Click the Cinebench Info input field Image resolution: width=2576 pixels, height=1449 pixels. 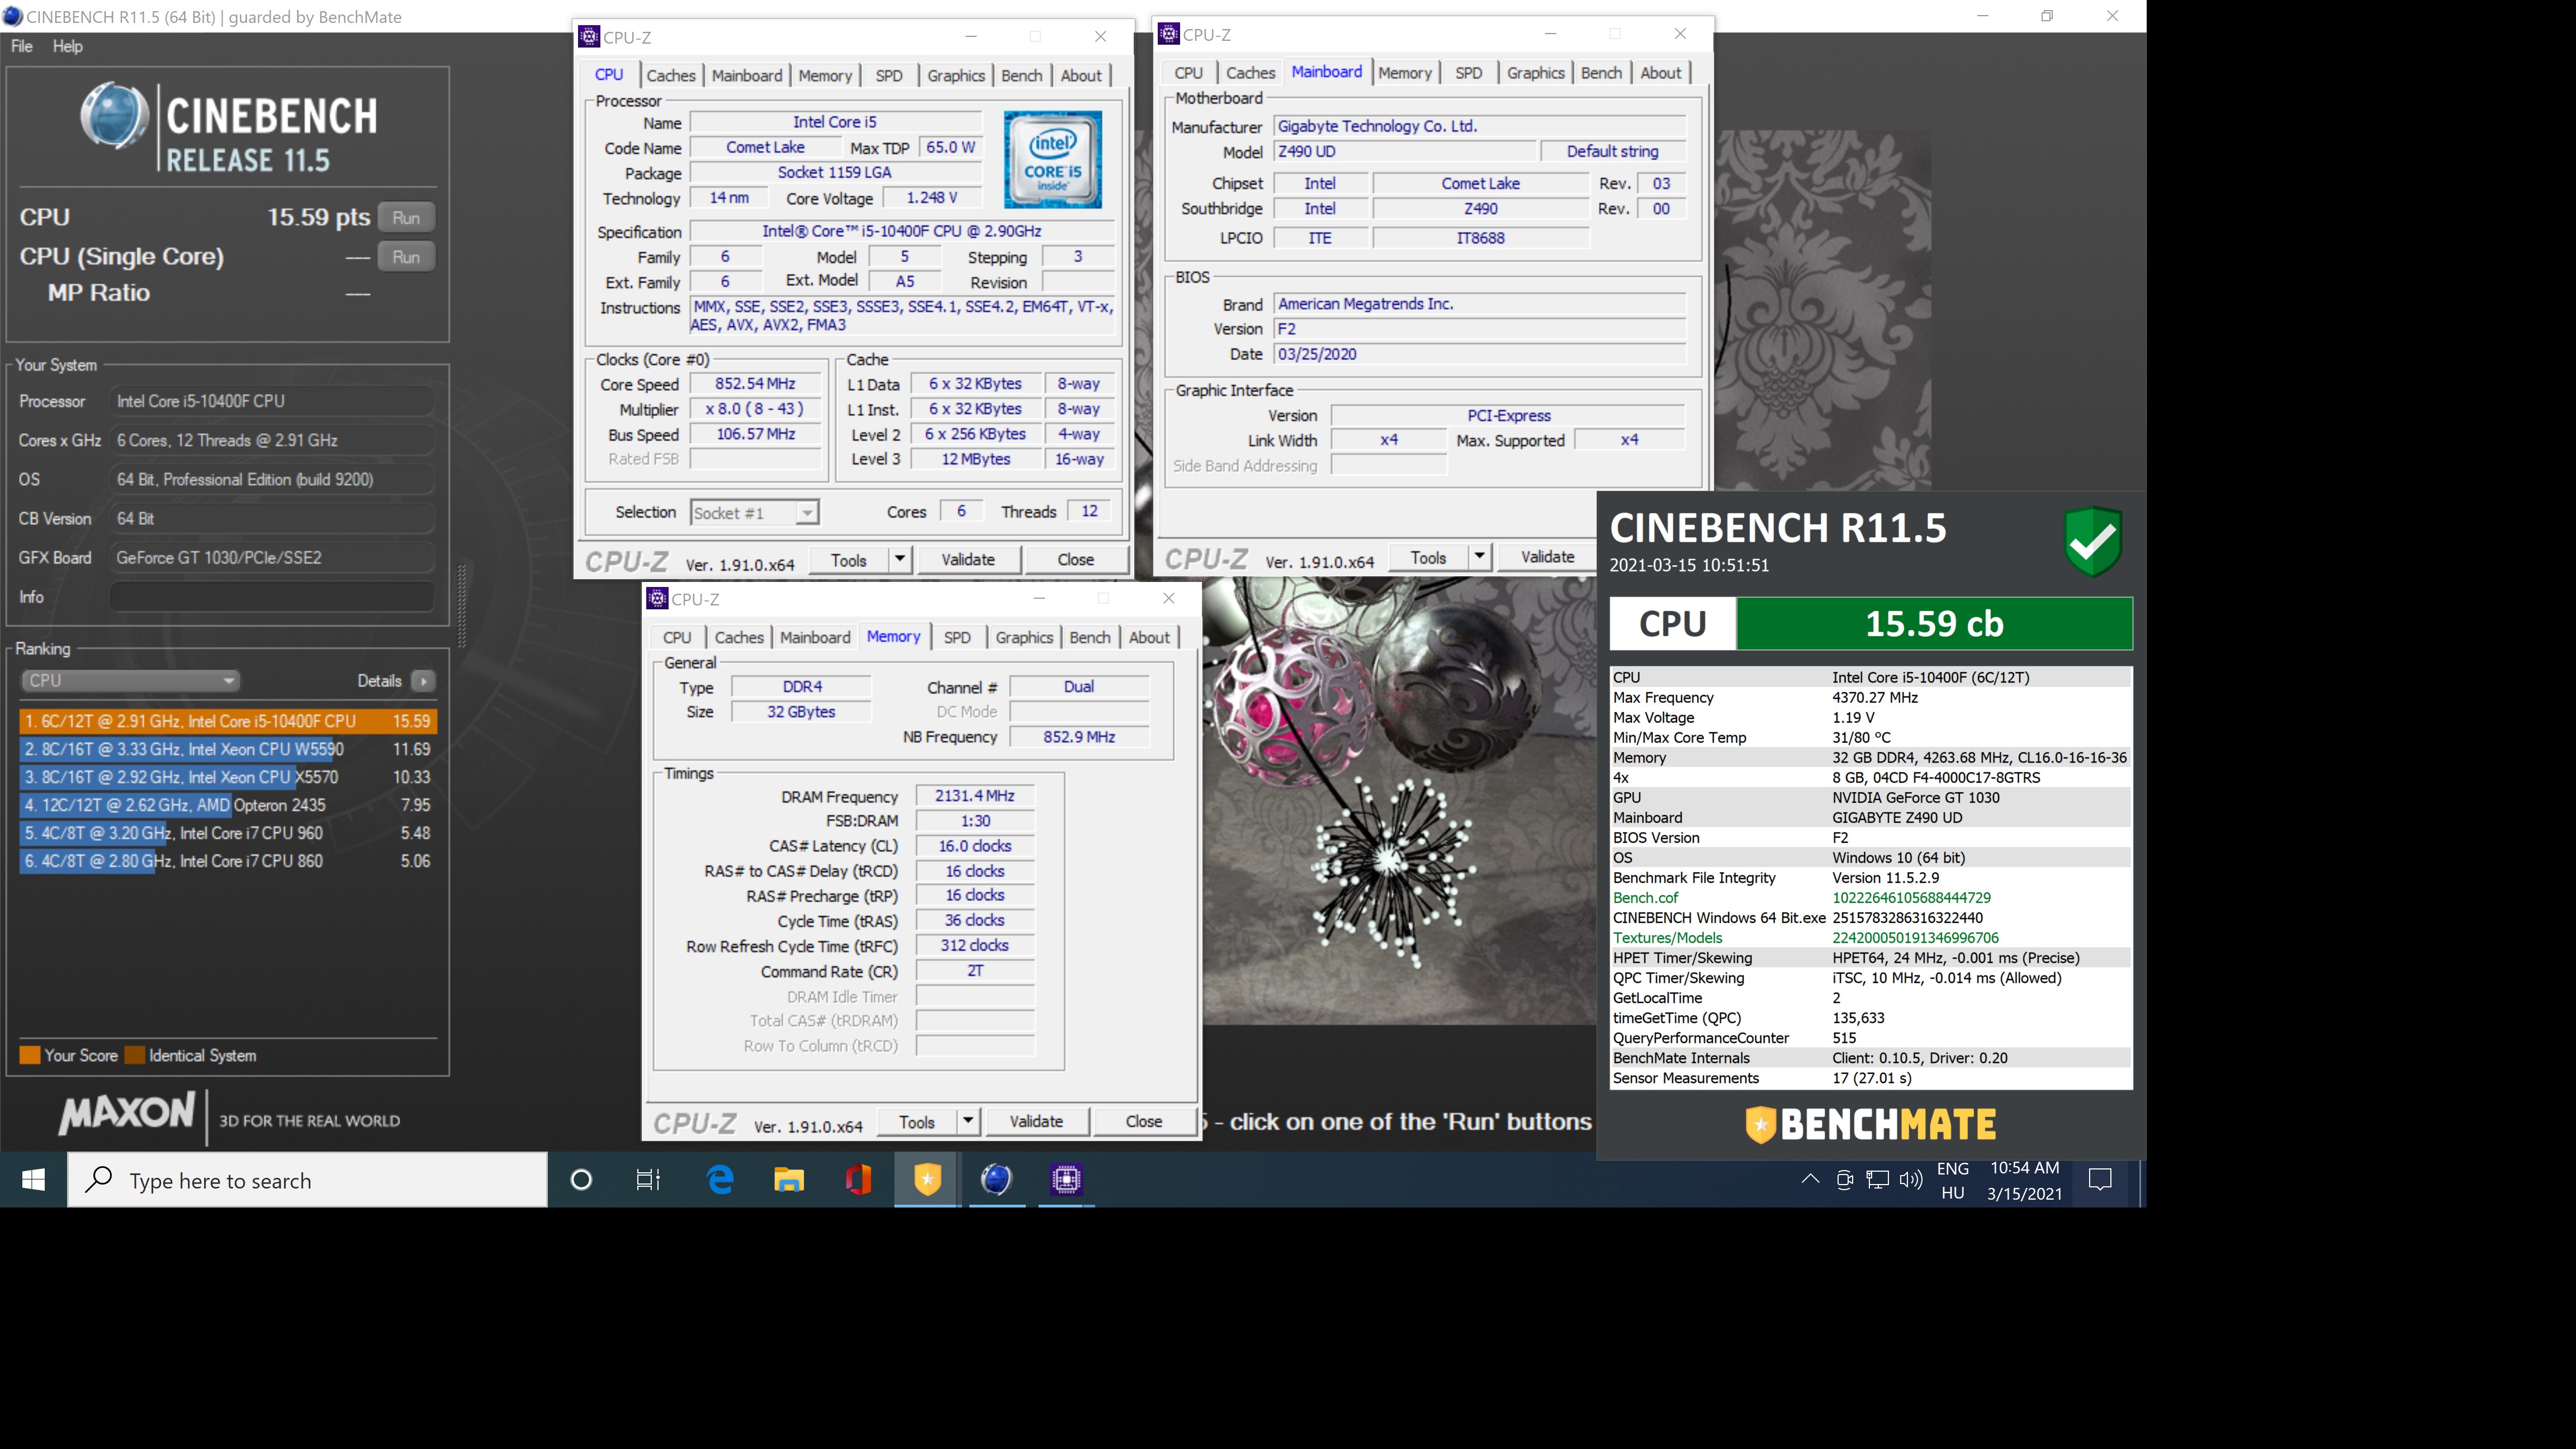[x=272, y=597]
